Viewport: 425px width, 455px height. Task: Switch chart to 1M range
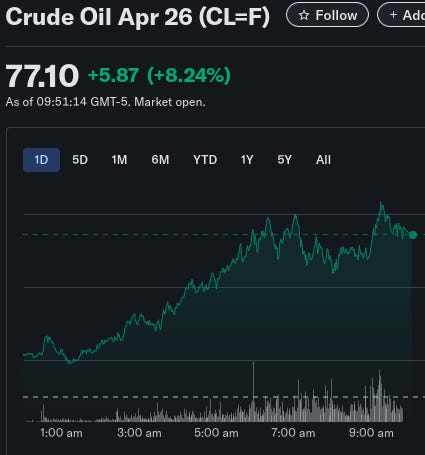(119, 160)
